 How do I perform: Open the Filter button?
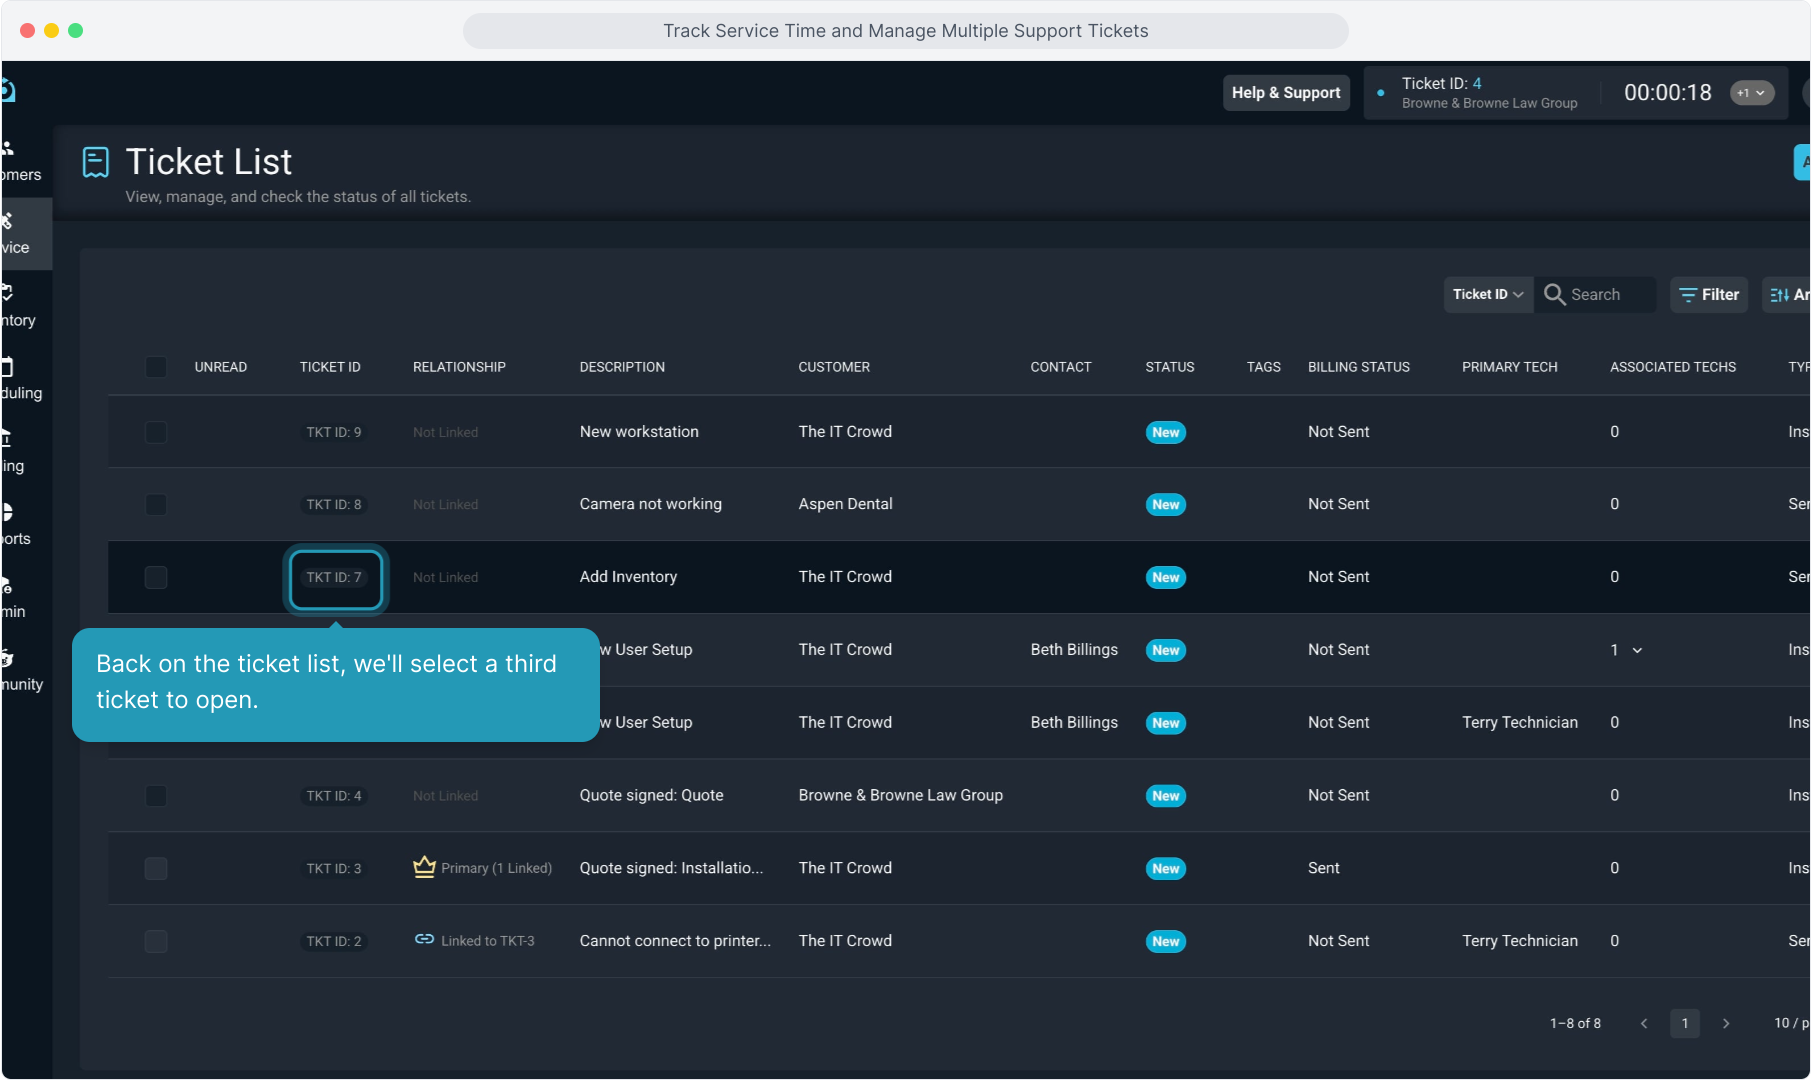pos(1708,294)
